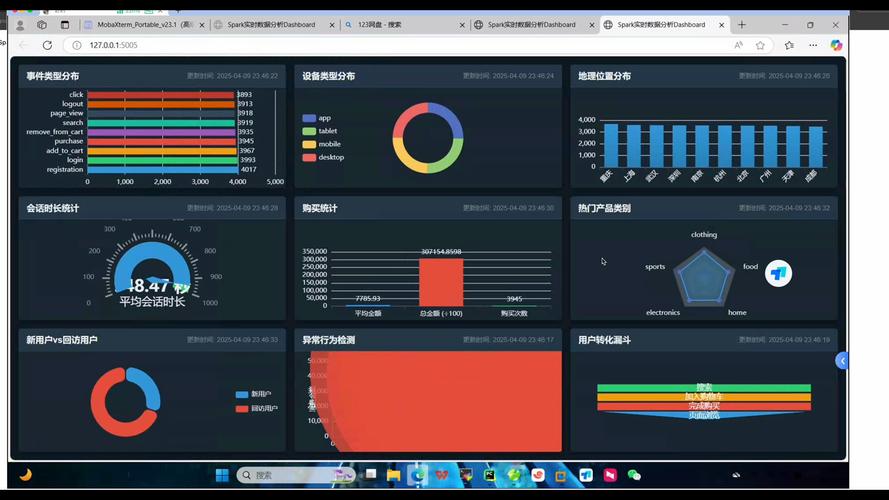Open the pink app icon beside WeChat
This screenshot has height=500, width=889.
tap(610, 475)
